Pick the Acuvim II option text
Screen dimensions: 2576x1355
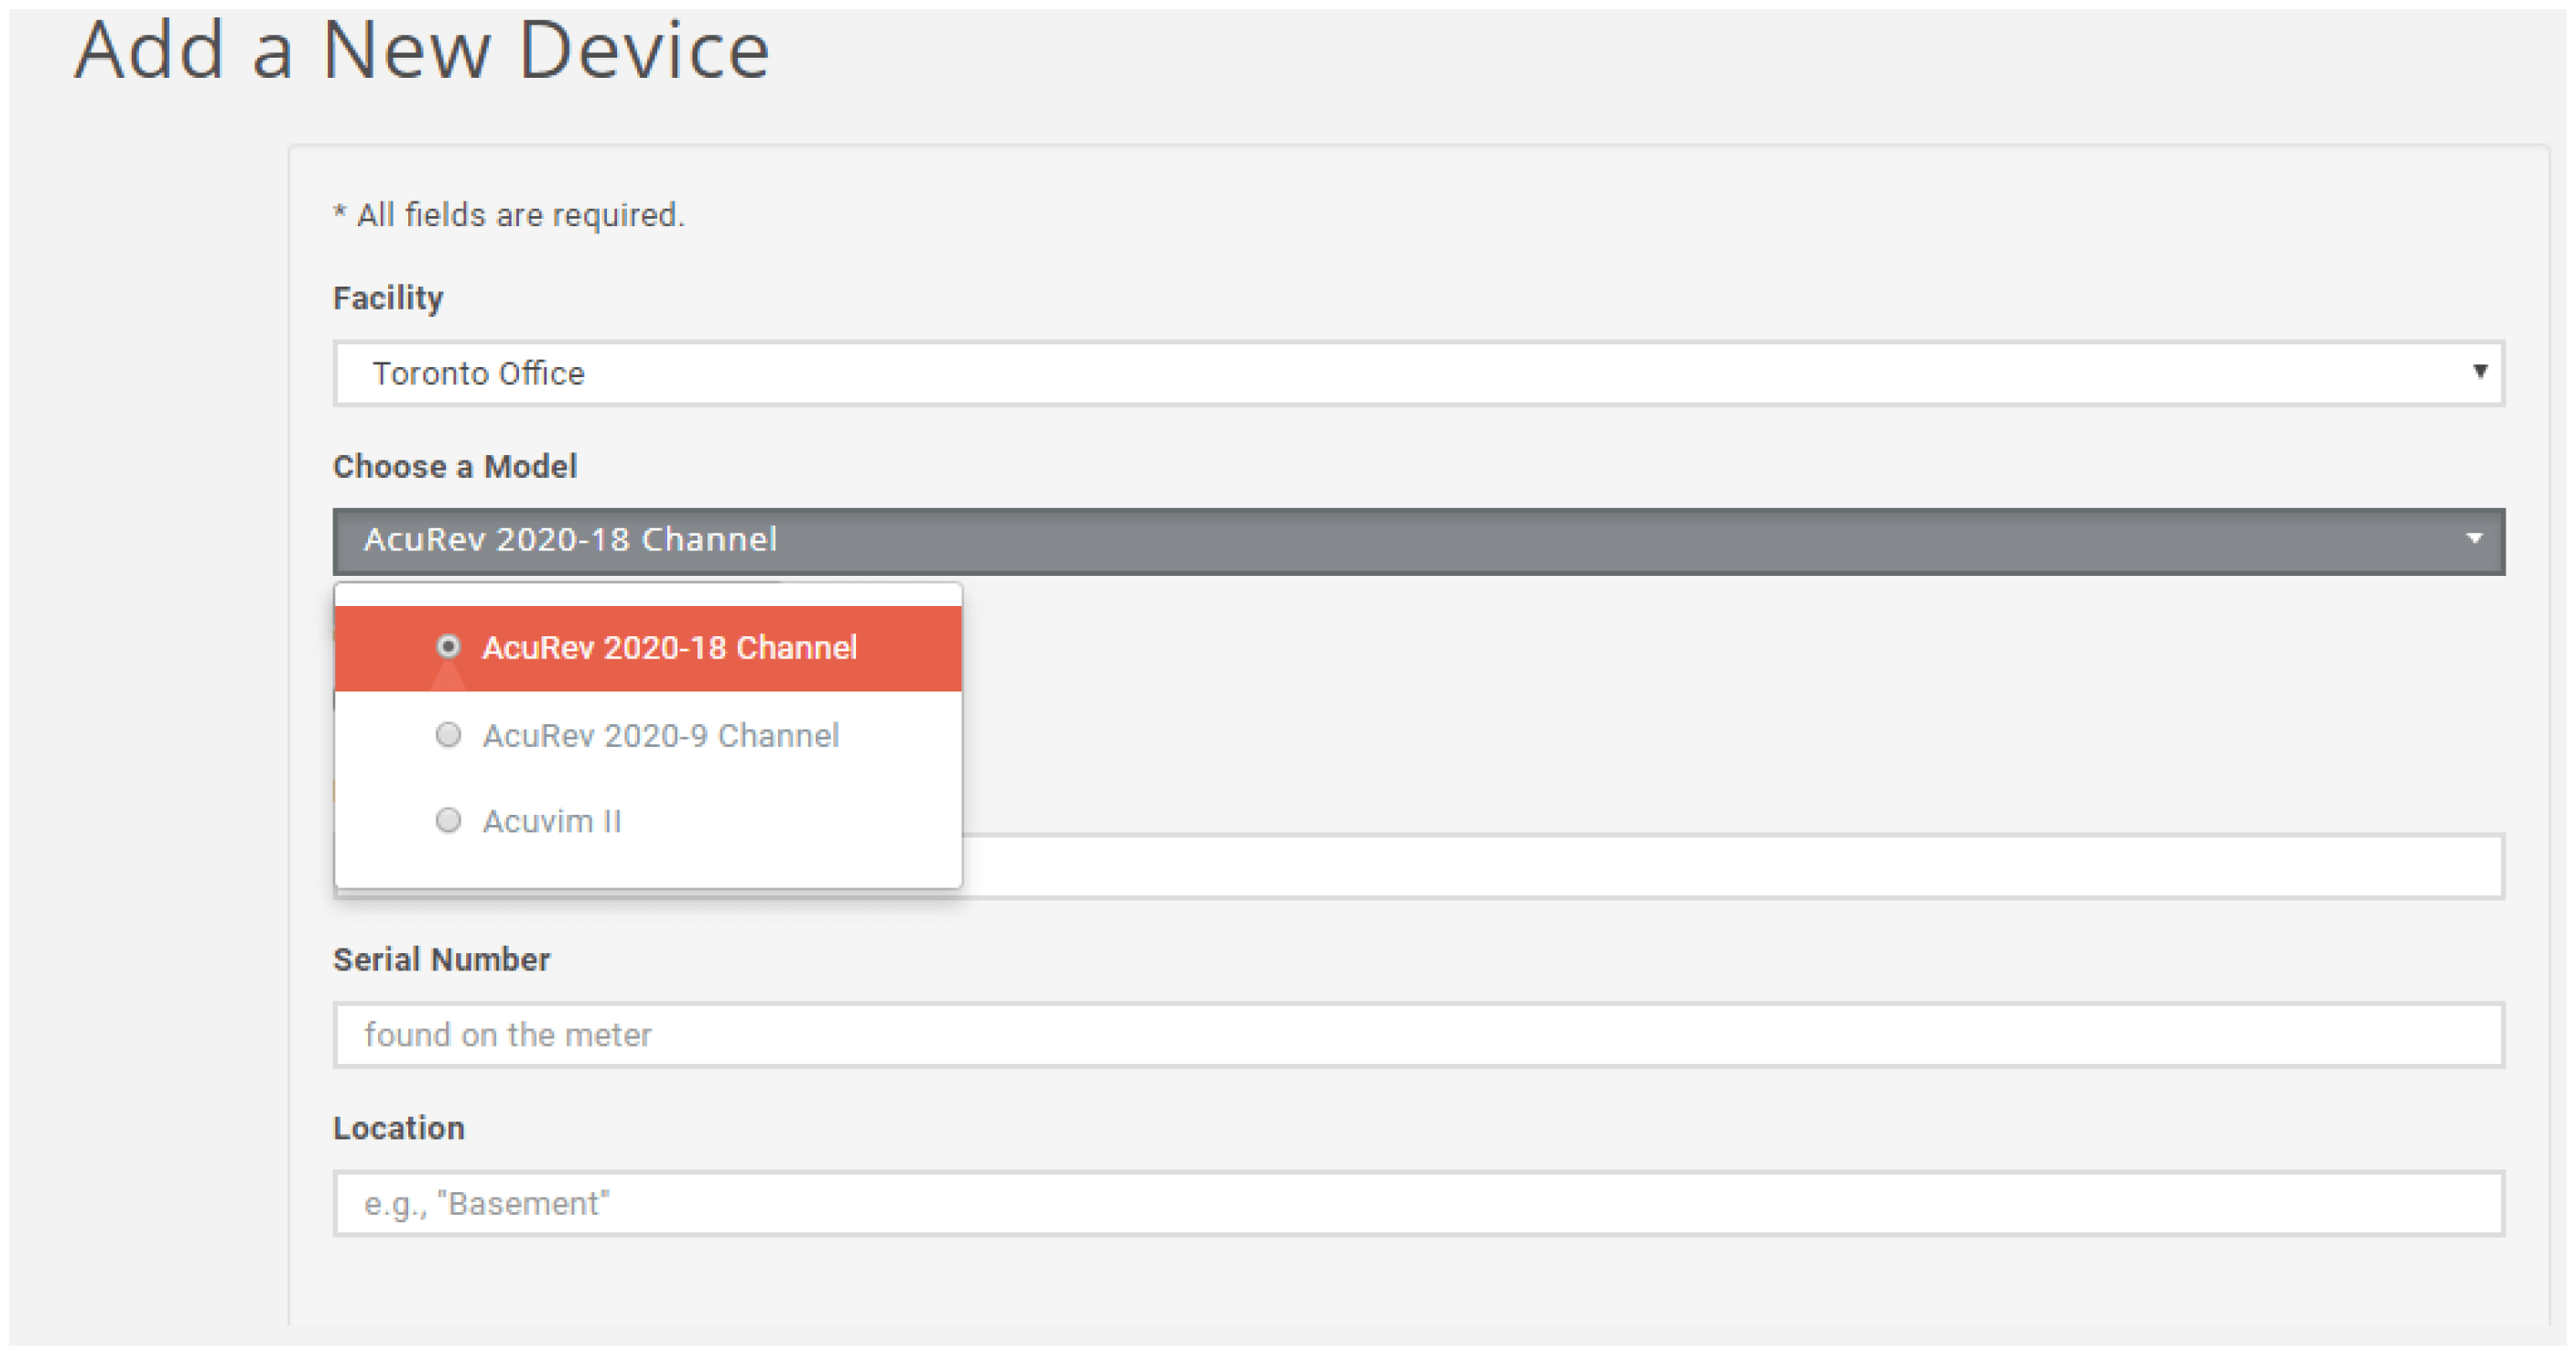click(x=552, y=822)
